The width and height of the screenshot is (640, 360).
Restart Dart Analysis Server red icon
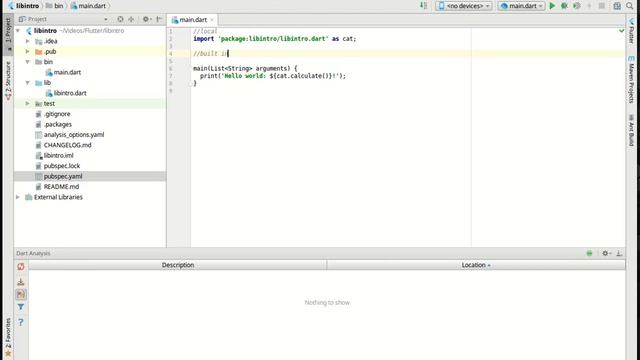click(21, 267)
